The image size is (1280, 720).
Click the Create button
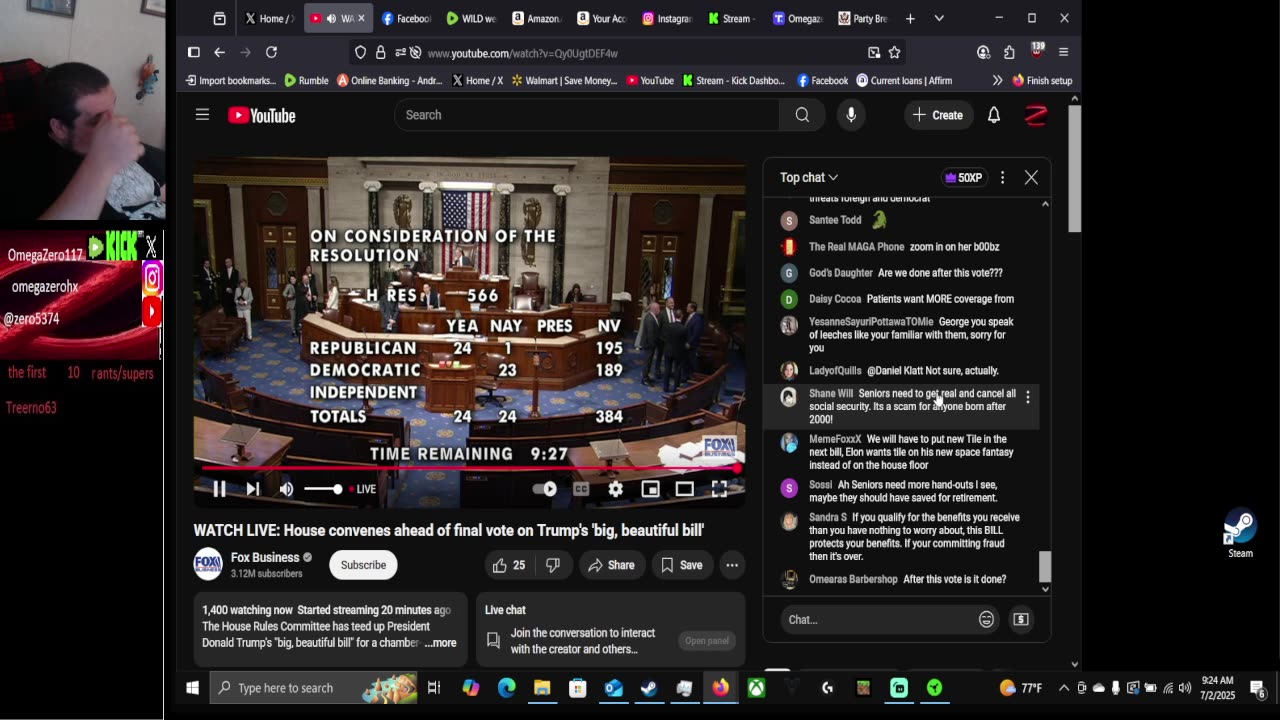(937, 115)
